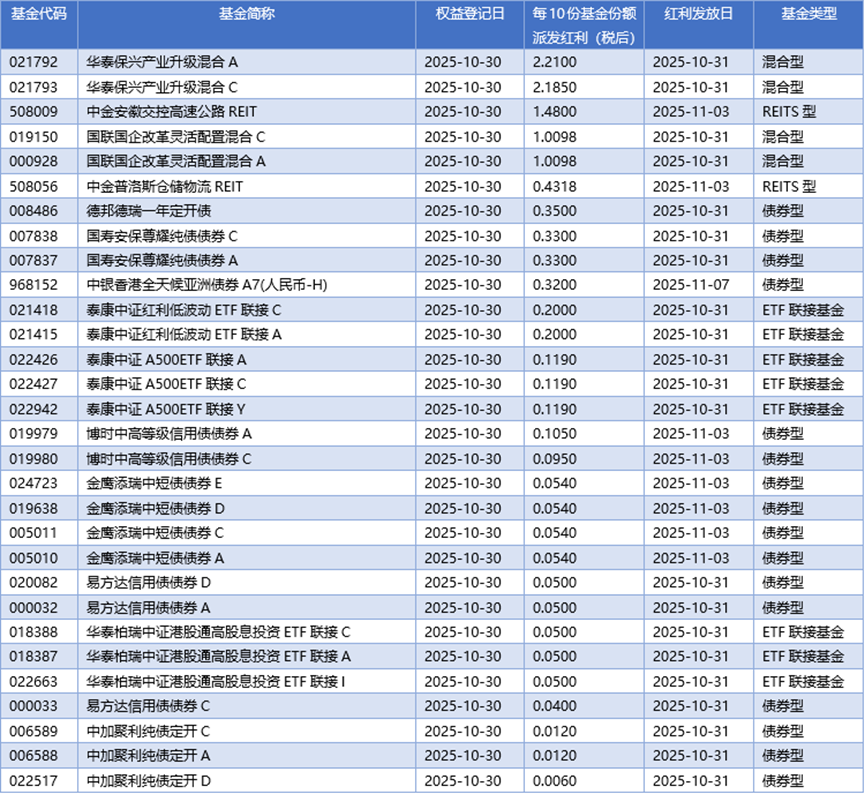The width and height of the screenshot is (865, 794).
Task: Click fund code 000032
Action: click(34, 608)
